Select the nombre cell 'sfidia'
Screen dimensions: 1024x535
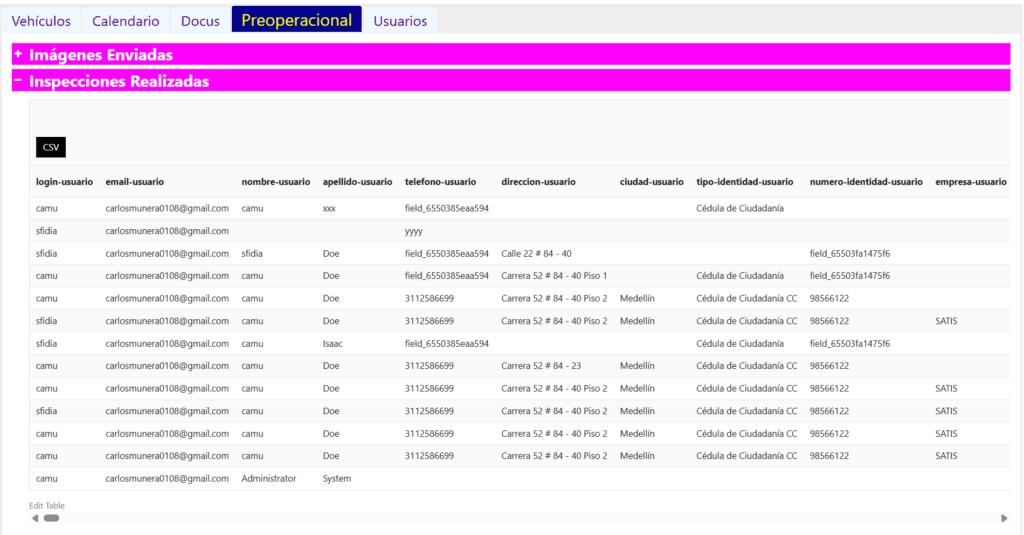(251, 253)
